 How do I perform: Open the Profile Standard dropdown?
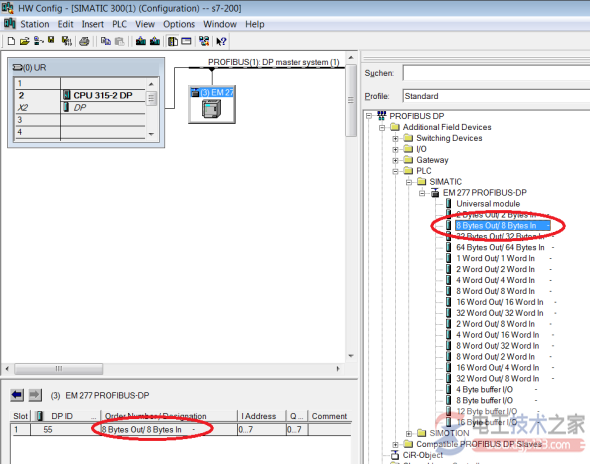tap(496, 96)
